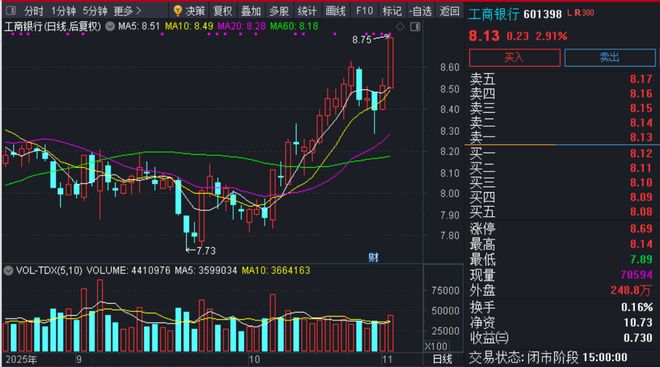Click the 净资 value 10.73

coord(638,322)
